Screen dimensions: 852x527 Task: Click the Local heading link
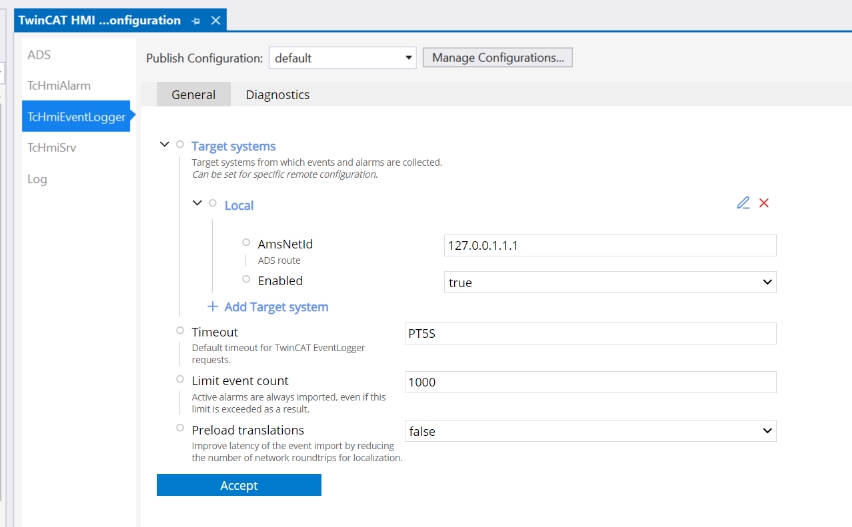[239, 205]
